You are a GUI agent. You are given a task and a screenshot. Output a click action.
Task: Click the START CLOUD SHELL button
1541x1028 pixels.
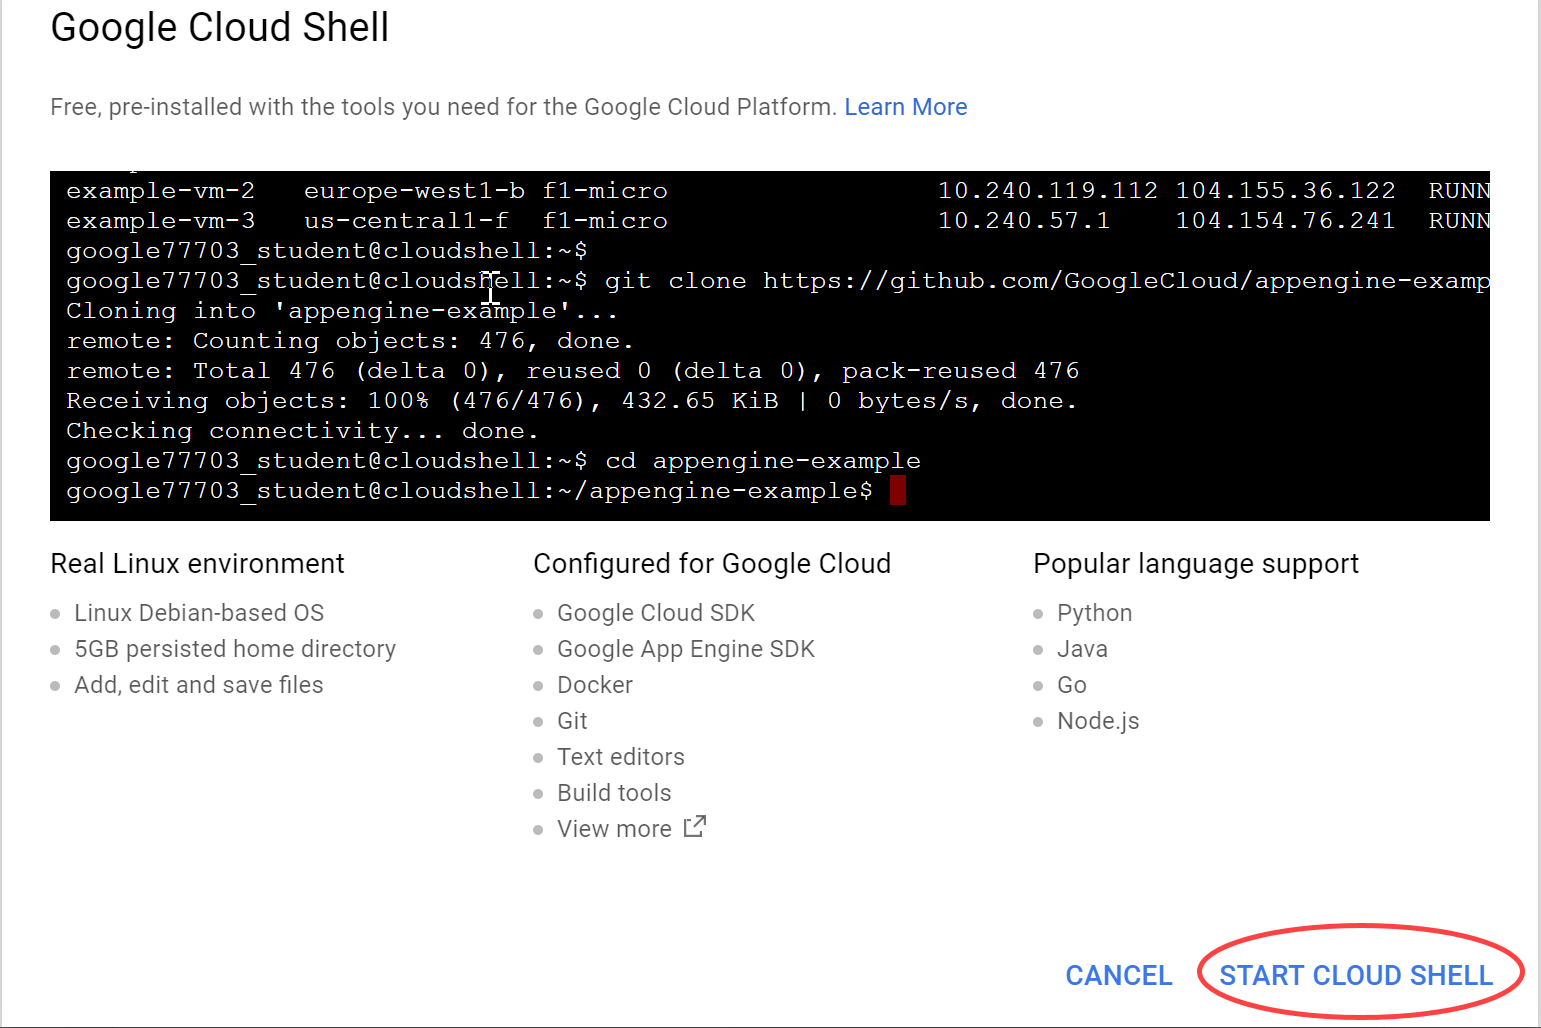click(1355, 975)
